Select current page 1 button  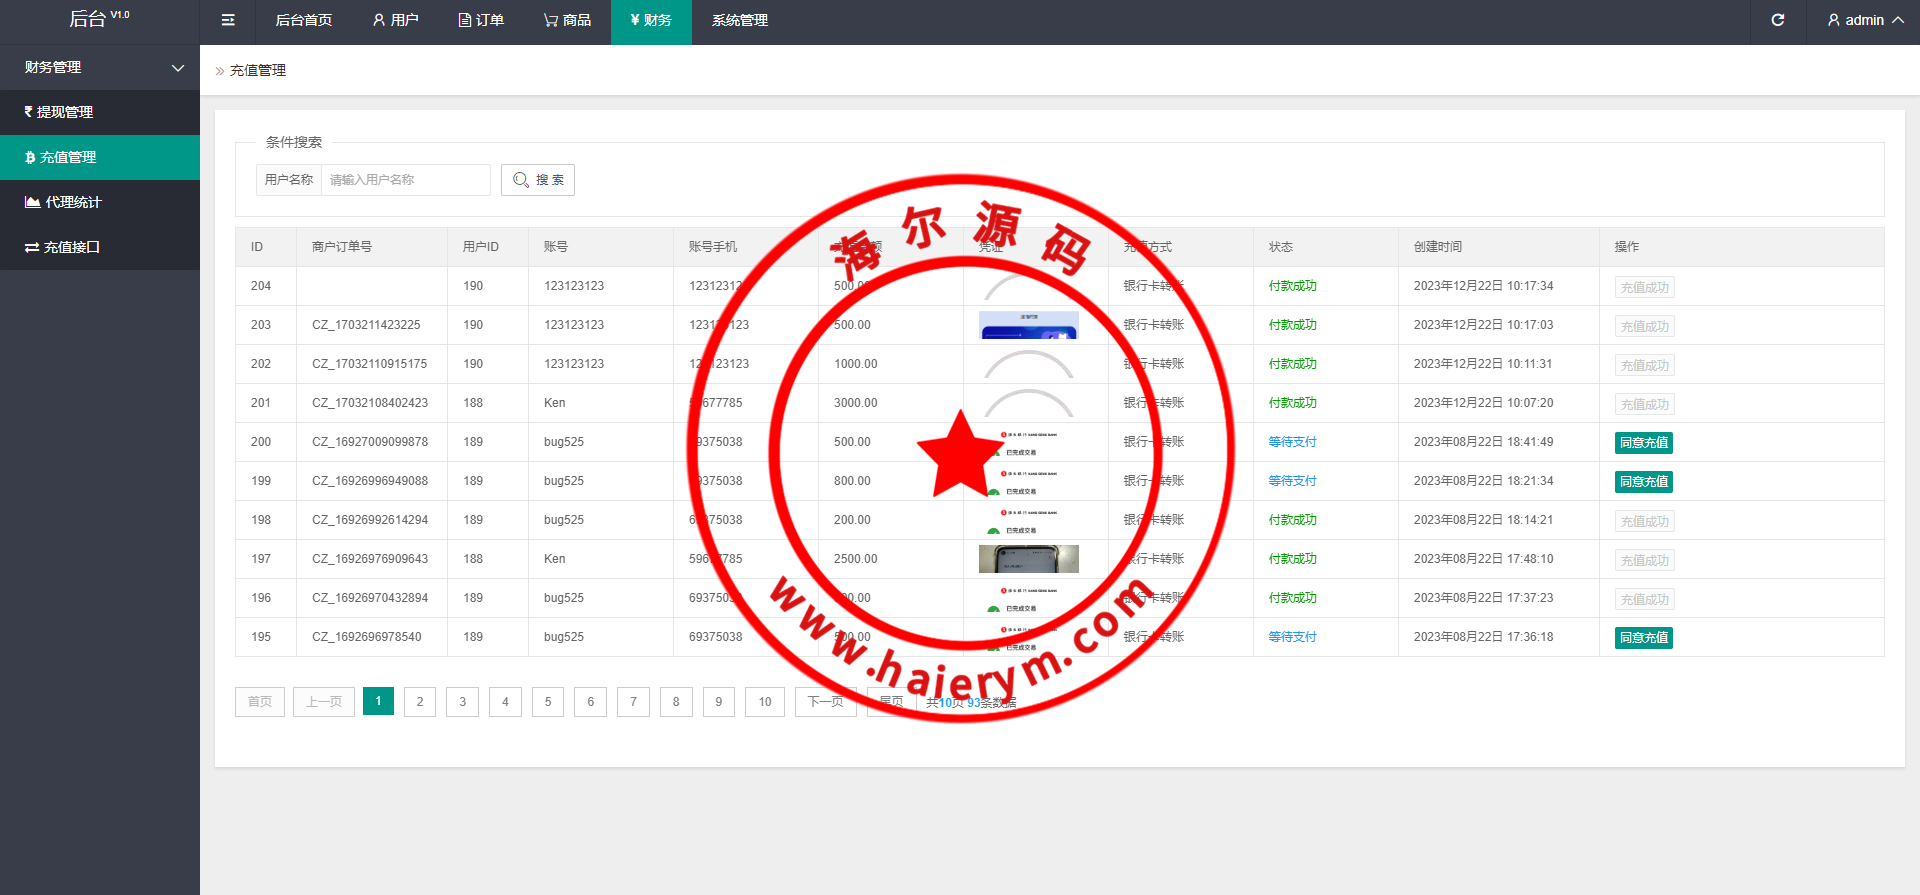pyautogui.click(x=378, y=701)
